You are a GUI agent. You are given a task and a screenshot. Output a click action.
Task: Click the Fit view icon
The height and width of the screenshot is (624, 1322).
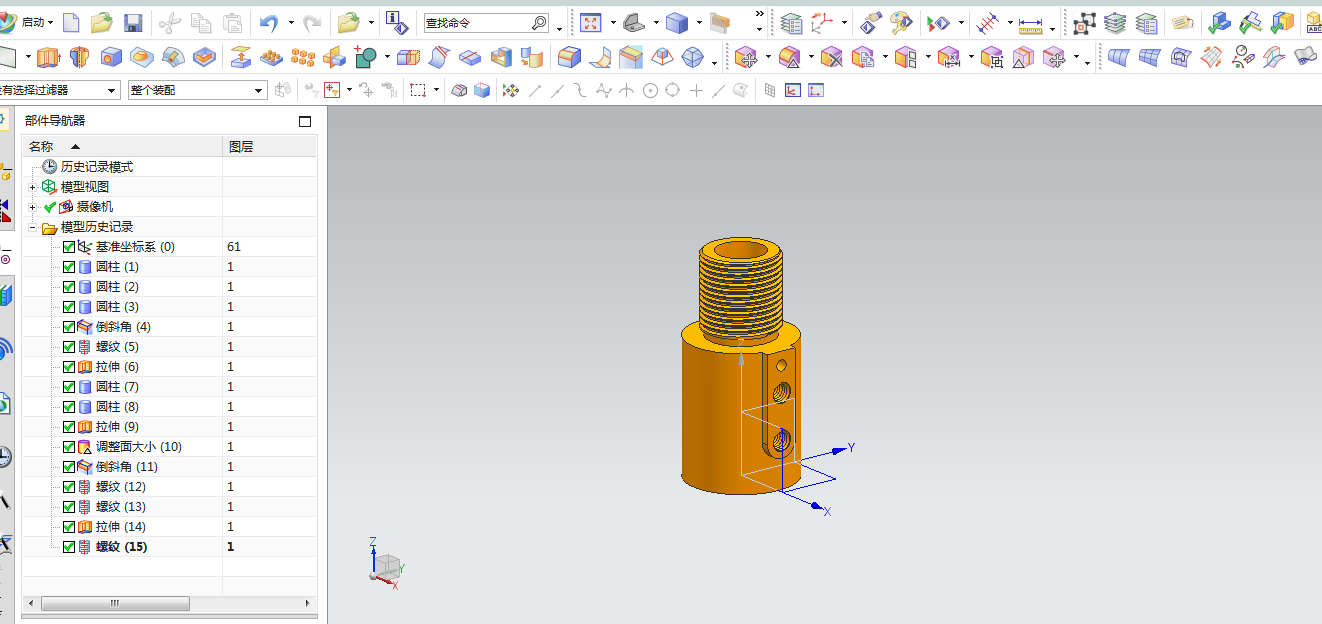pyautogui.click(x=591, y=22)
